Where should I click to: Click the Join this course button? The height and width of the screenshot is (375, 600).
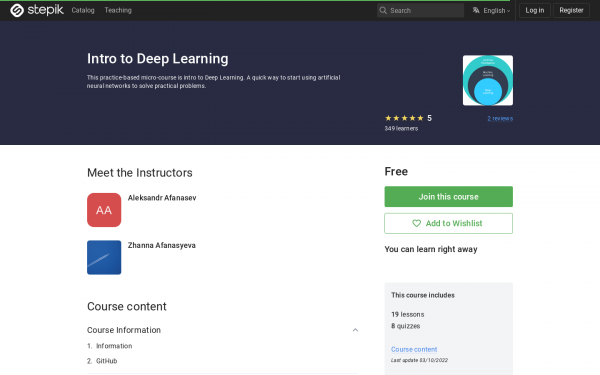448,197
